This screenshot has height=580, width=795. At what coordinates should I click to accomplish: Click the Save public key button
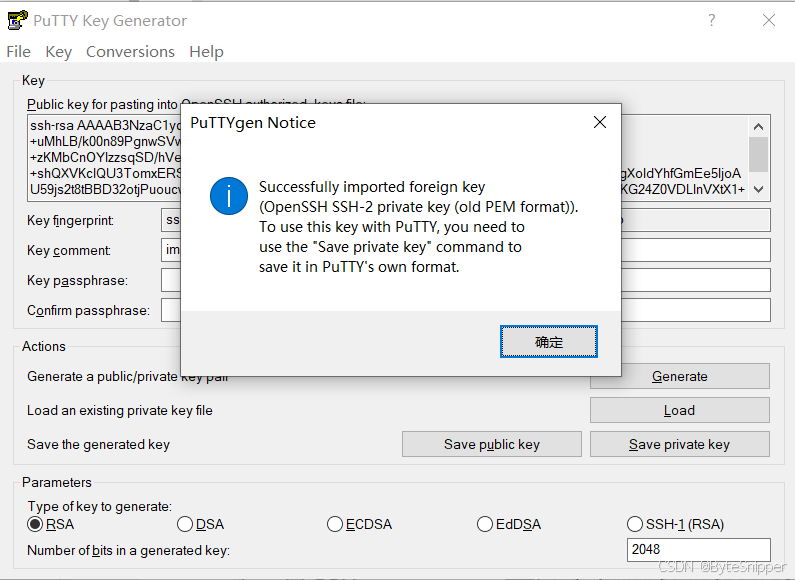pyautogui.click(x=492, y=444)
